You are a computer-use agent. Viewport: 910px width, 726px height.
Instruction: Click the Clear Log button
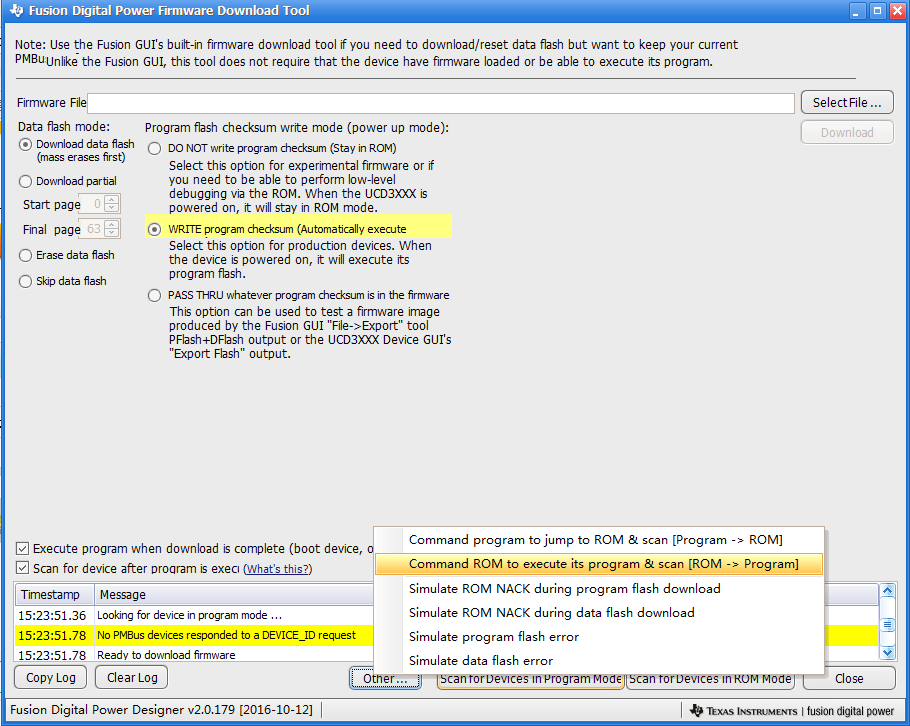(132, 677)
